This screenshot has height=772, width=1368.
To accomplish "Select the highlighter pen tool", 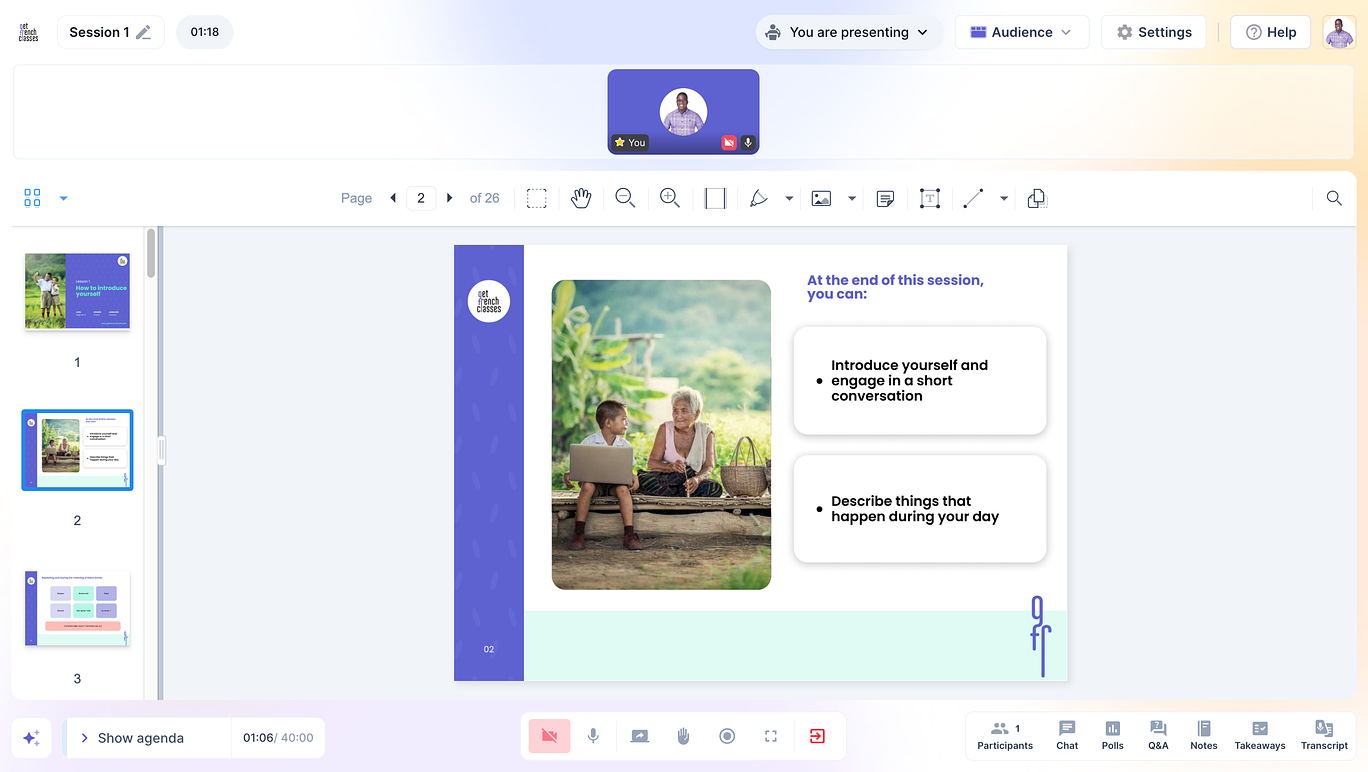I will (x=759, y=198).
